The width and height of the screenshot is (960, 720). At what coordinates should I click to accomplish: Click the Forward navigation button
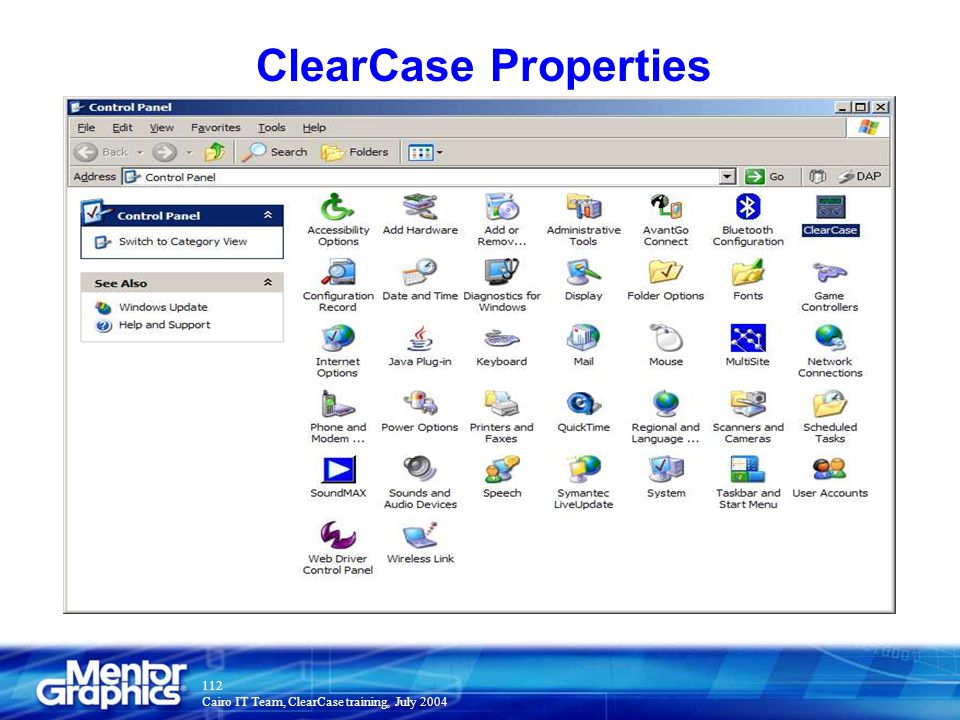(x=165, y=152)
